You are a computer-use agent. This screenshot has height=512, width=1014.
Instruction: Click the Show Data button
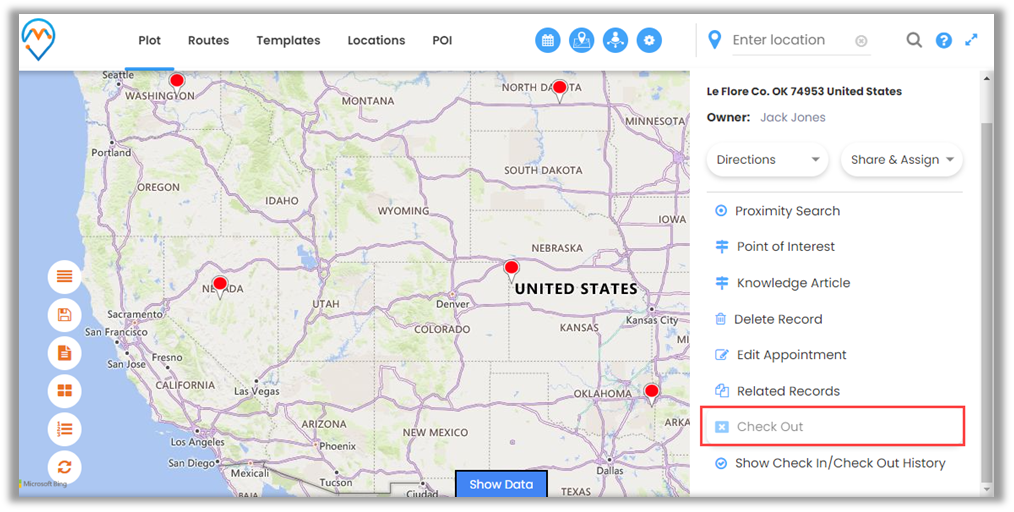tap(501, 484)
